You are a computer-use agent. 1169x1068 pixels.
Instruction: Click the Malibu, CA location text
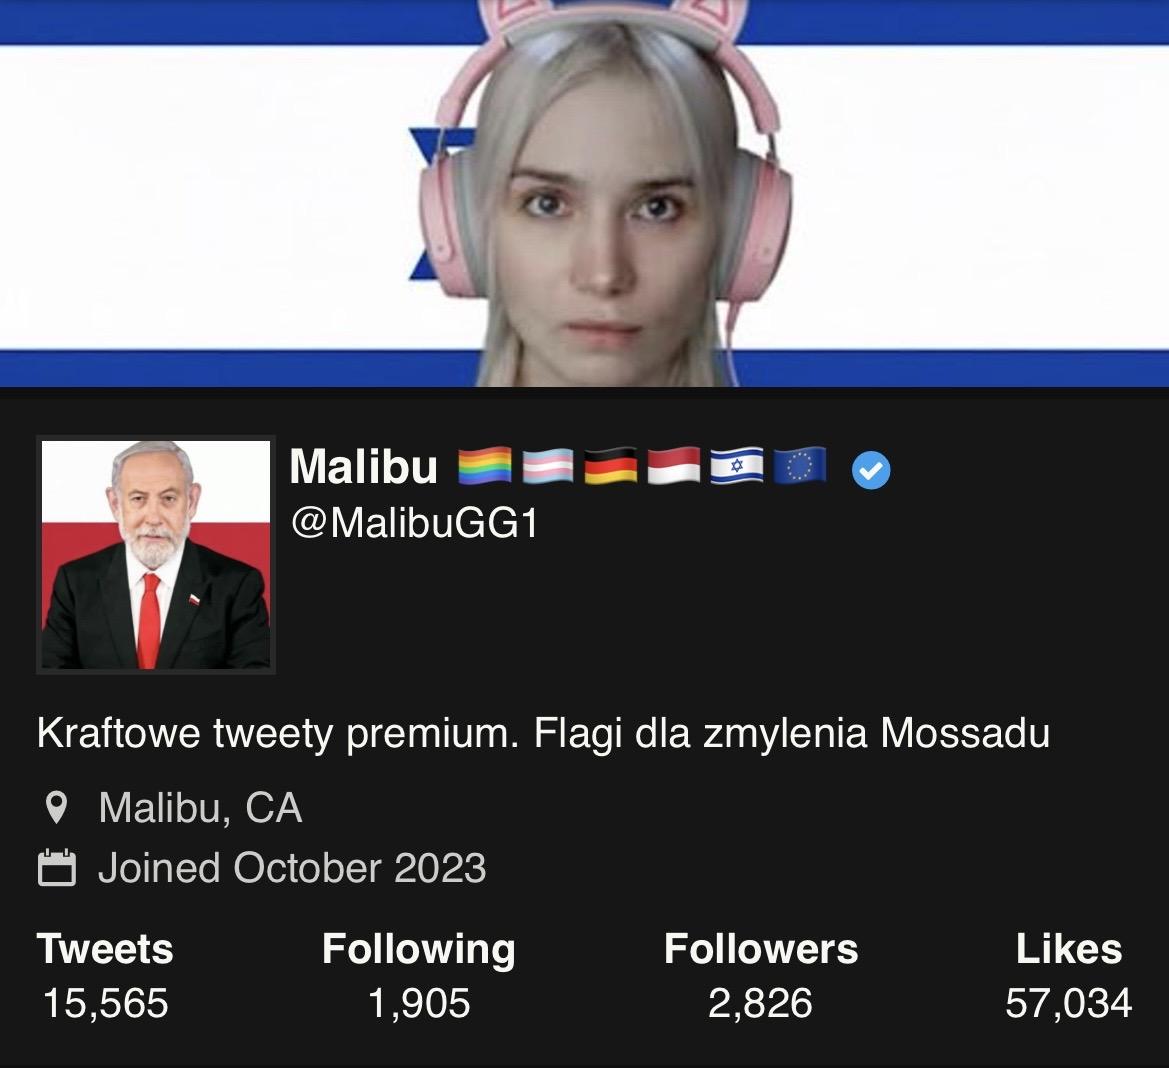(201, 808)
